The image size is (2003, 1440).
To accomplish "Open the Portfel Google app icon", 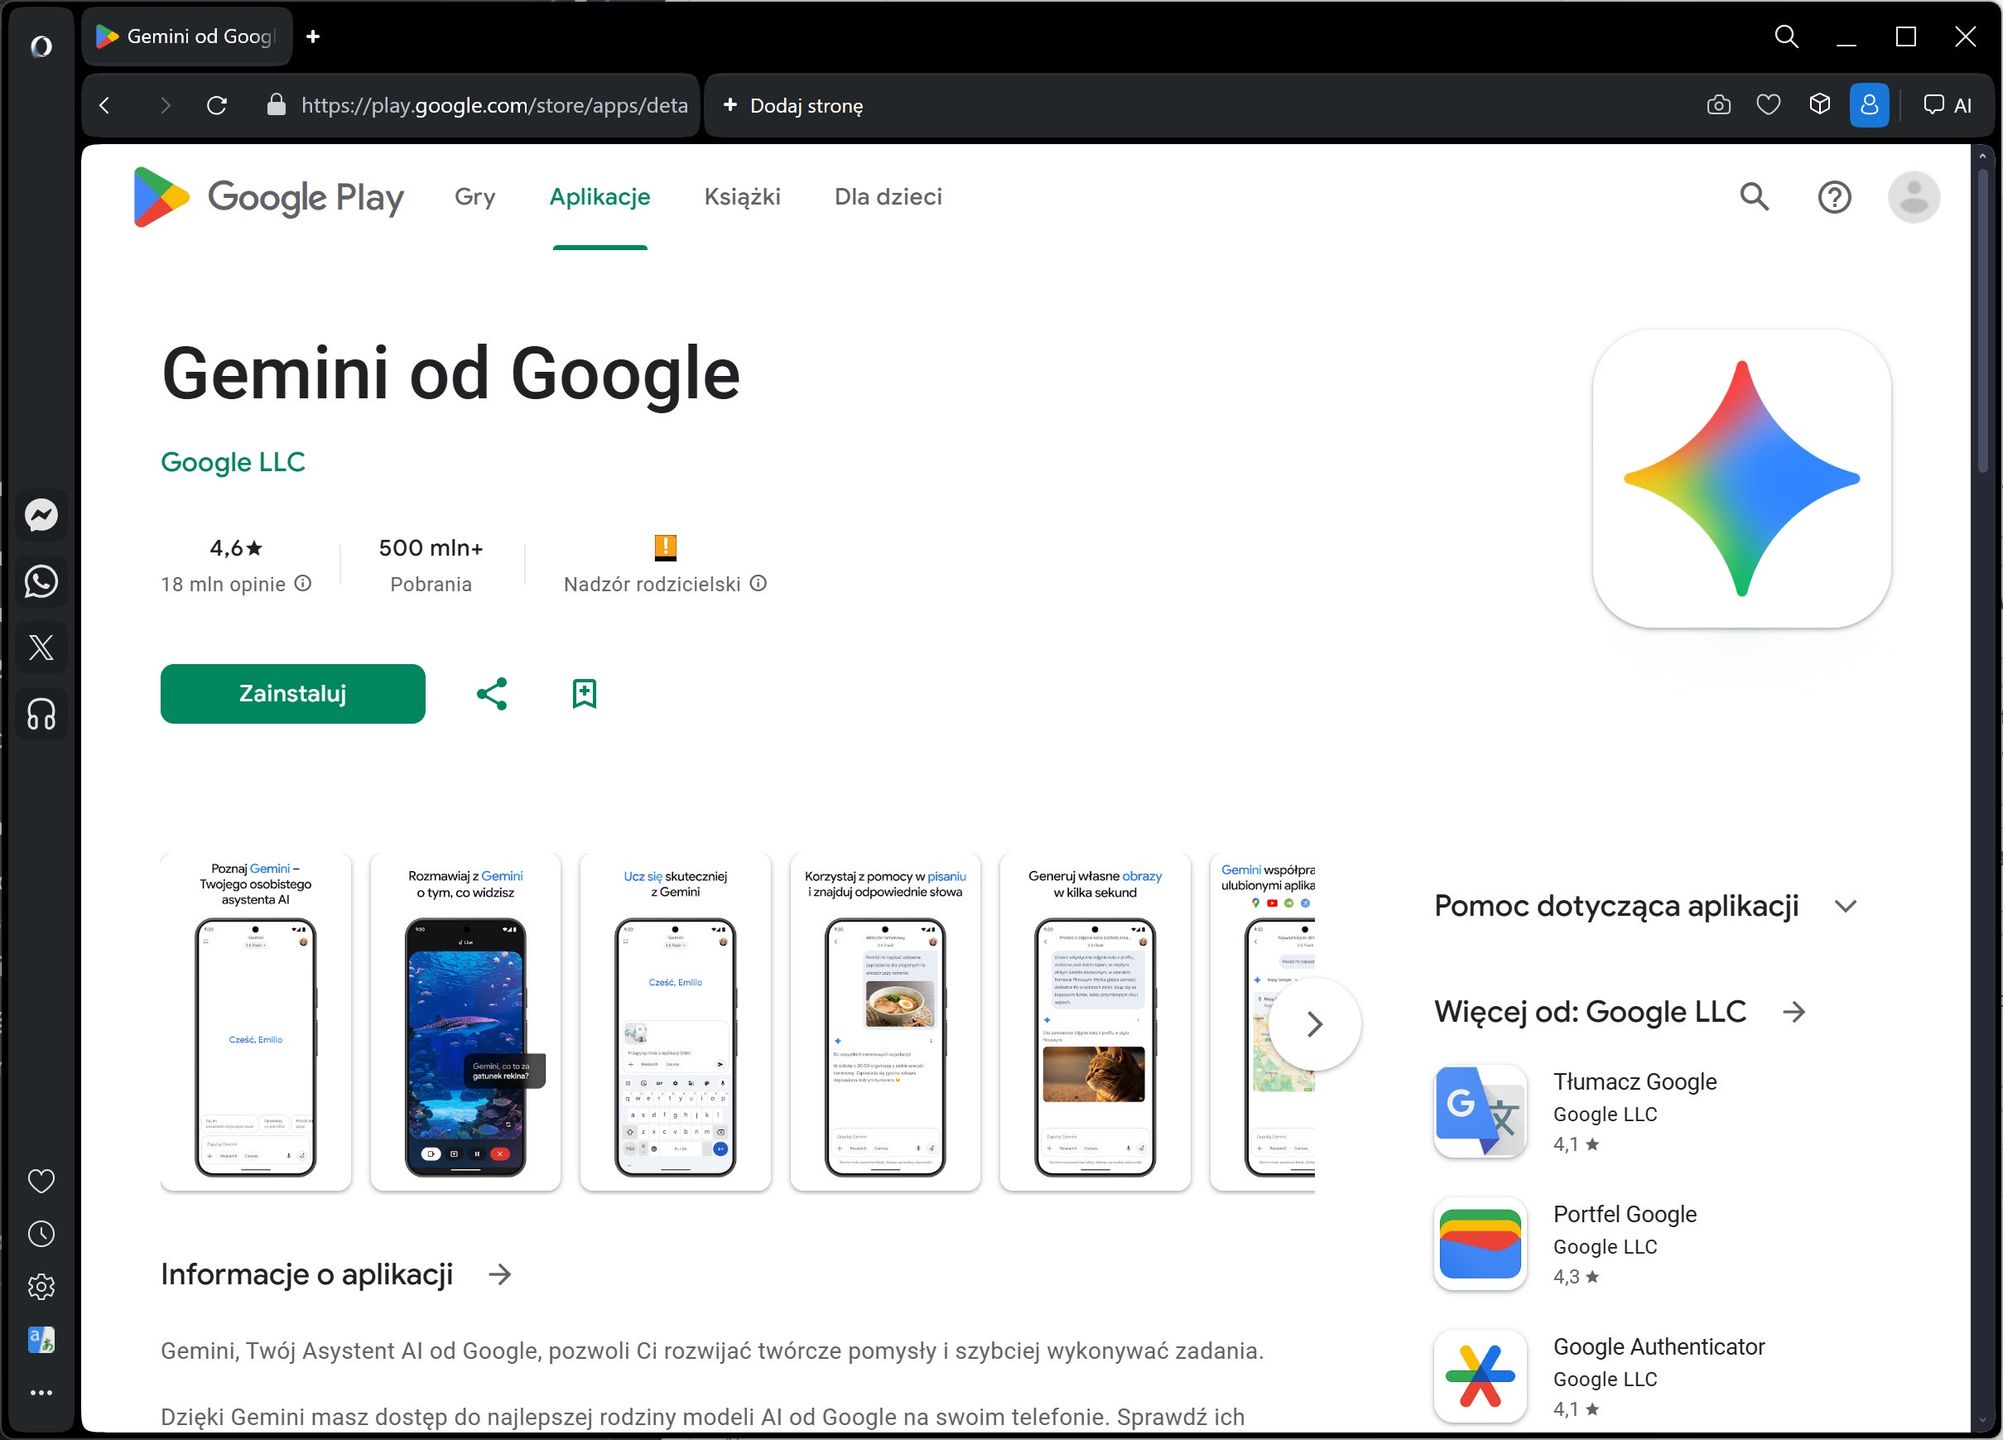I will click(1480, 1244).
